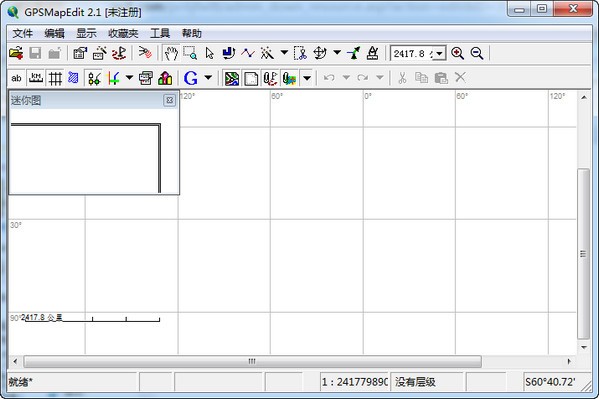This screenshot has height=399, width=599.
Task: Click the mini map viewport rectangle
Action: (86, 158)
